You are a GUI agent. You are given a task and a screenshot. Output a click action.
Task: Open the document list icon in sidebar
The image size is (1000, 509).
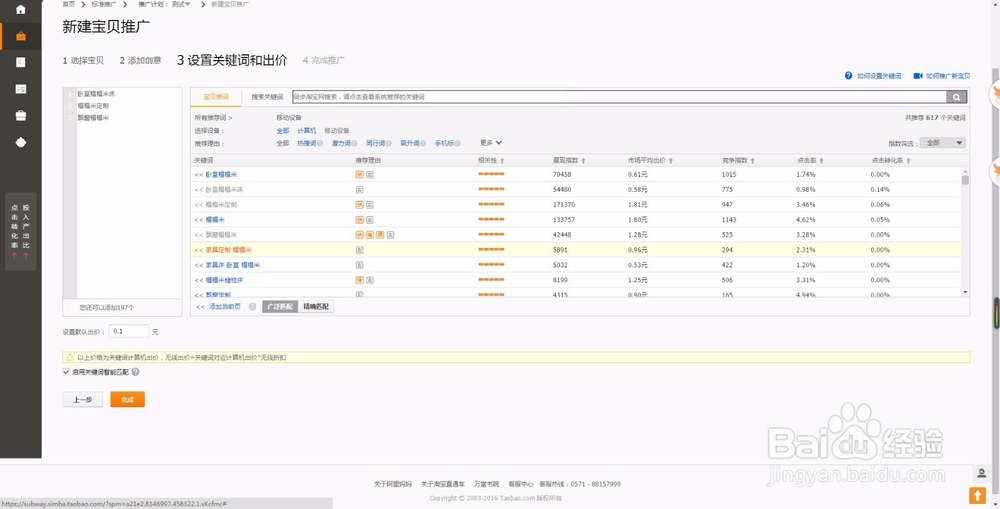(20, 63)
